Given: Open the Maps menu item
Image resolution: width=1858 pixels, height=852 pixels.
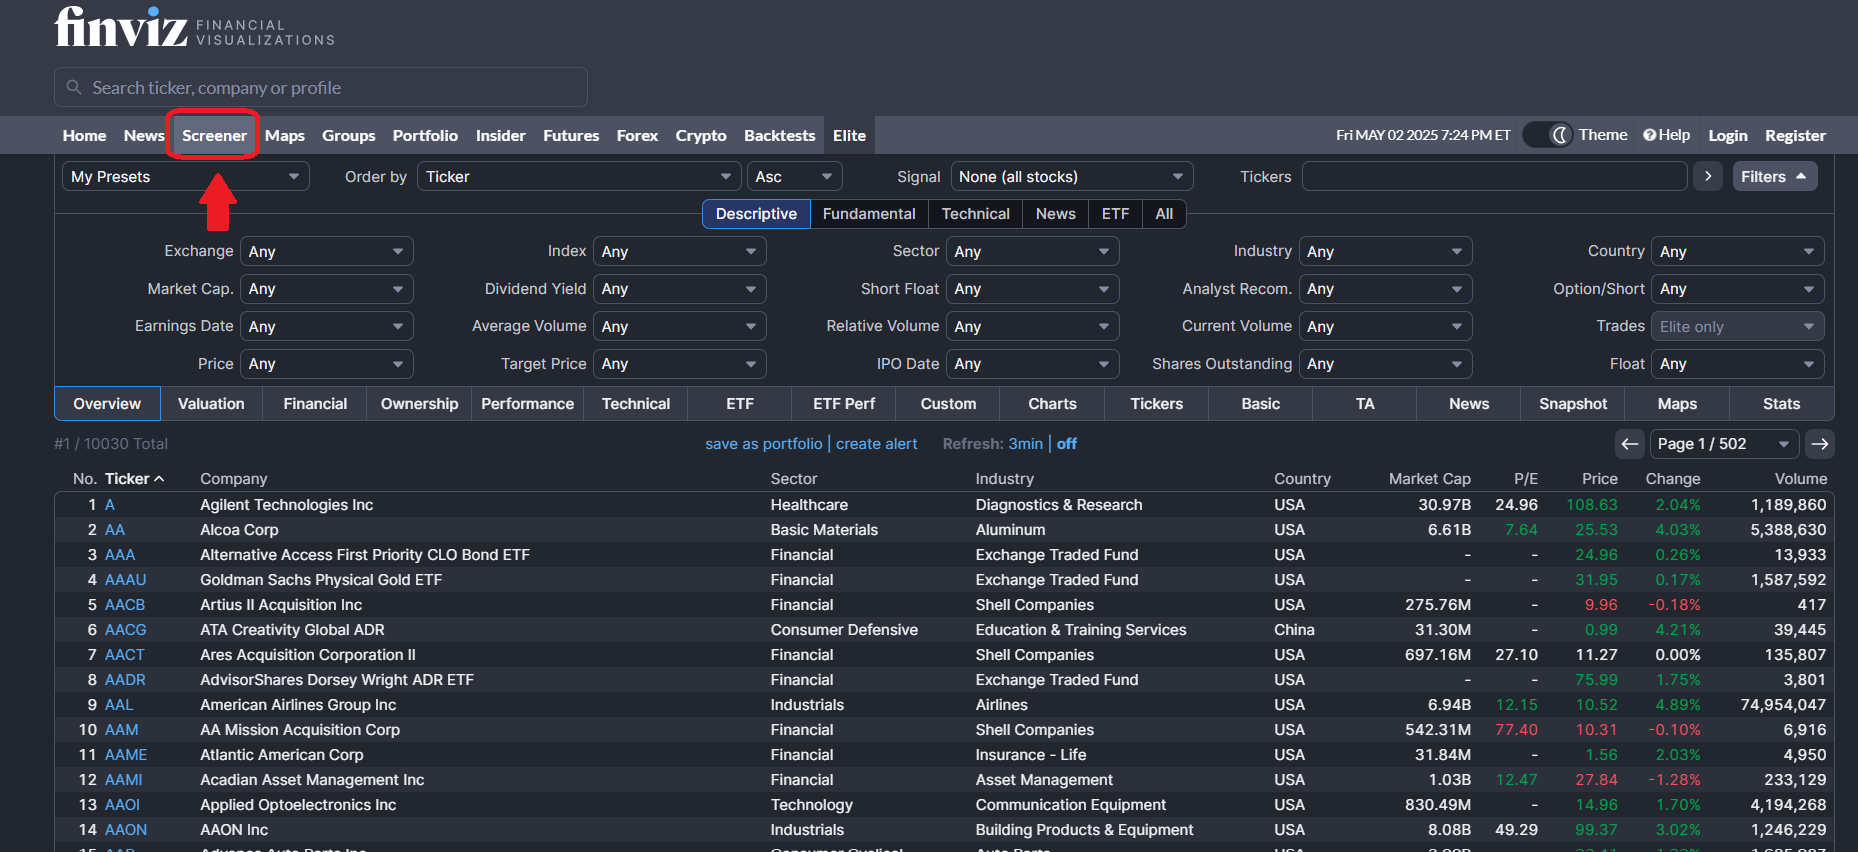Looking at the screenshot, I should coord(285,135).
